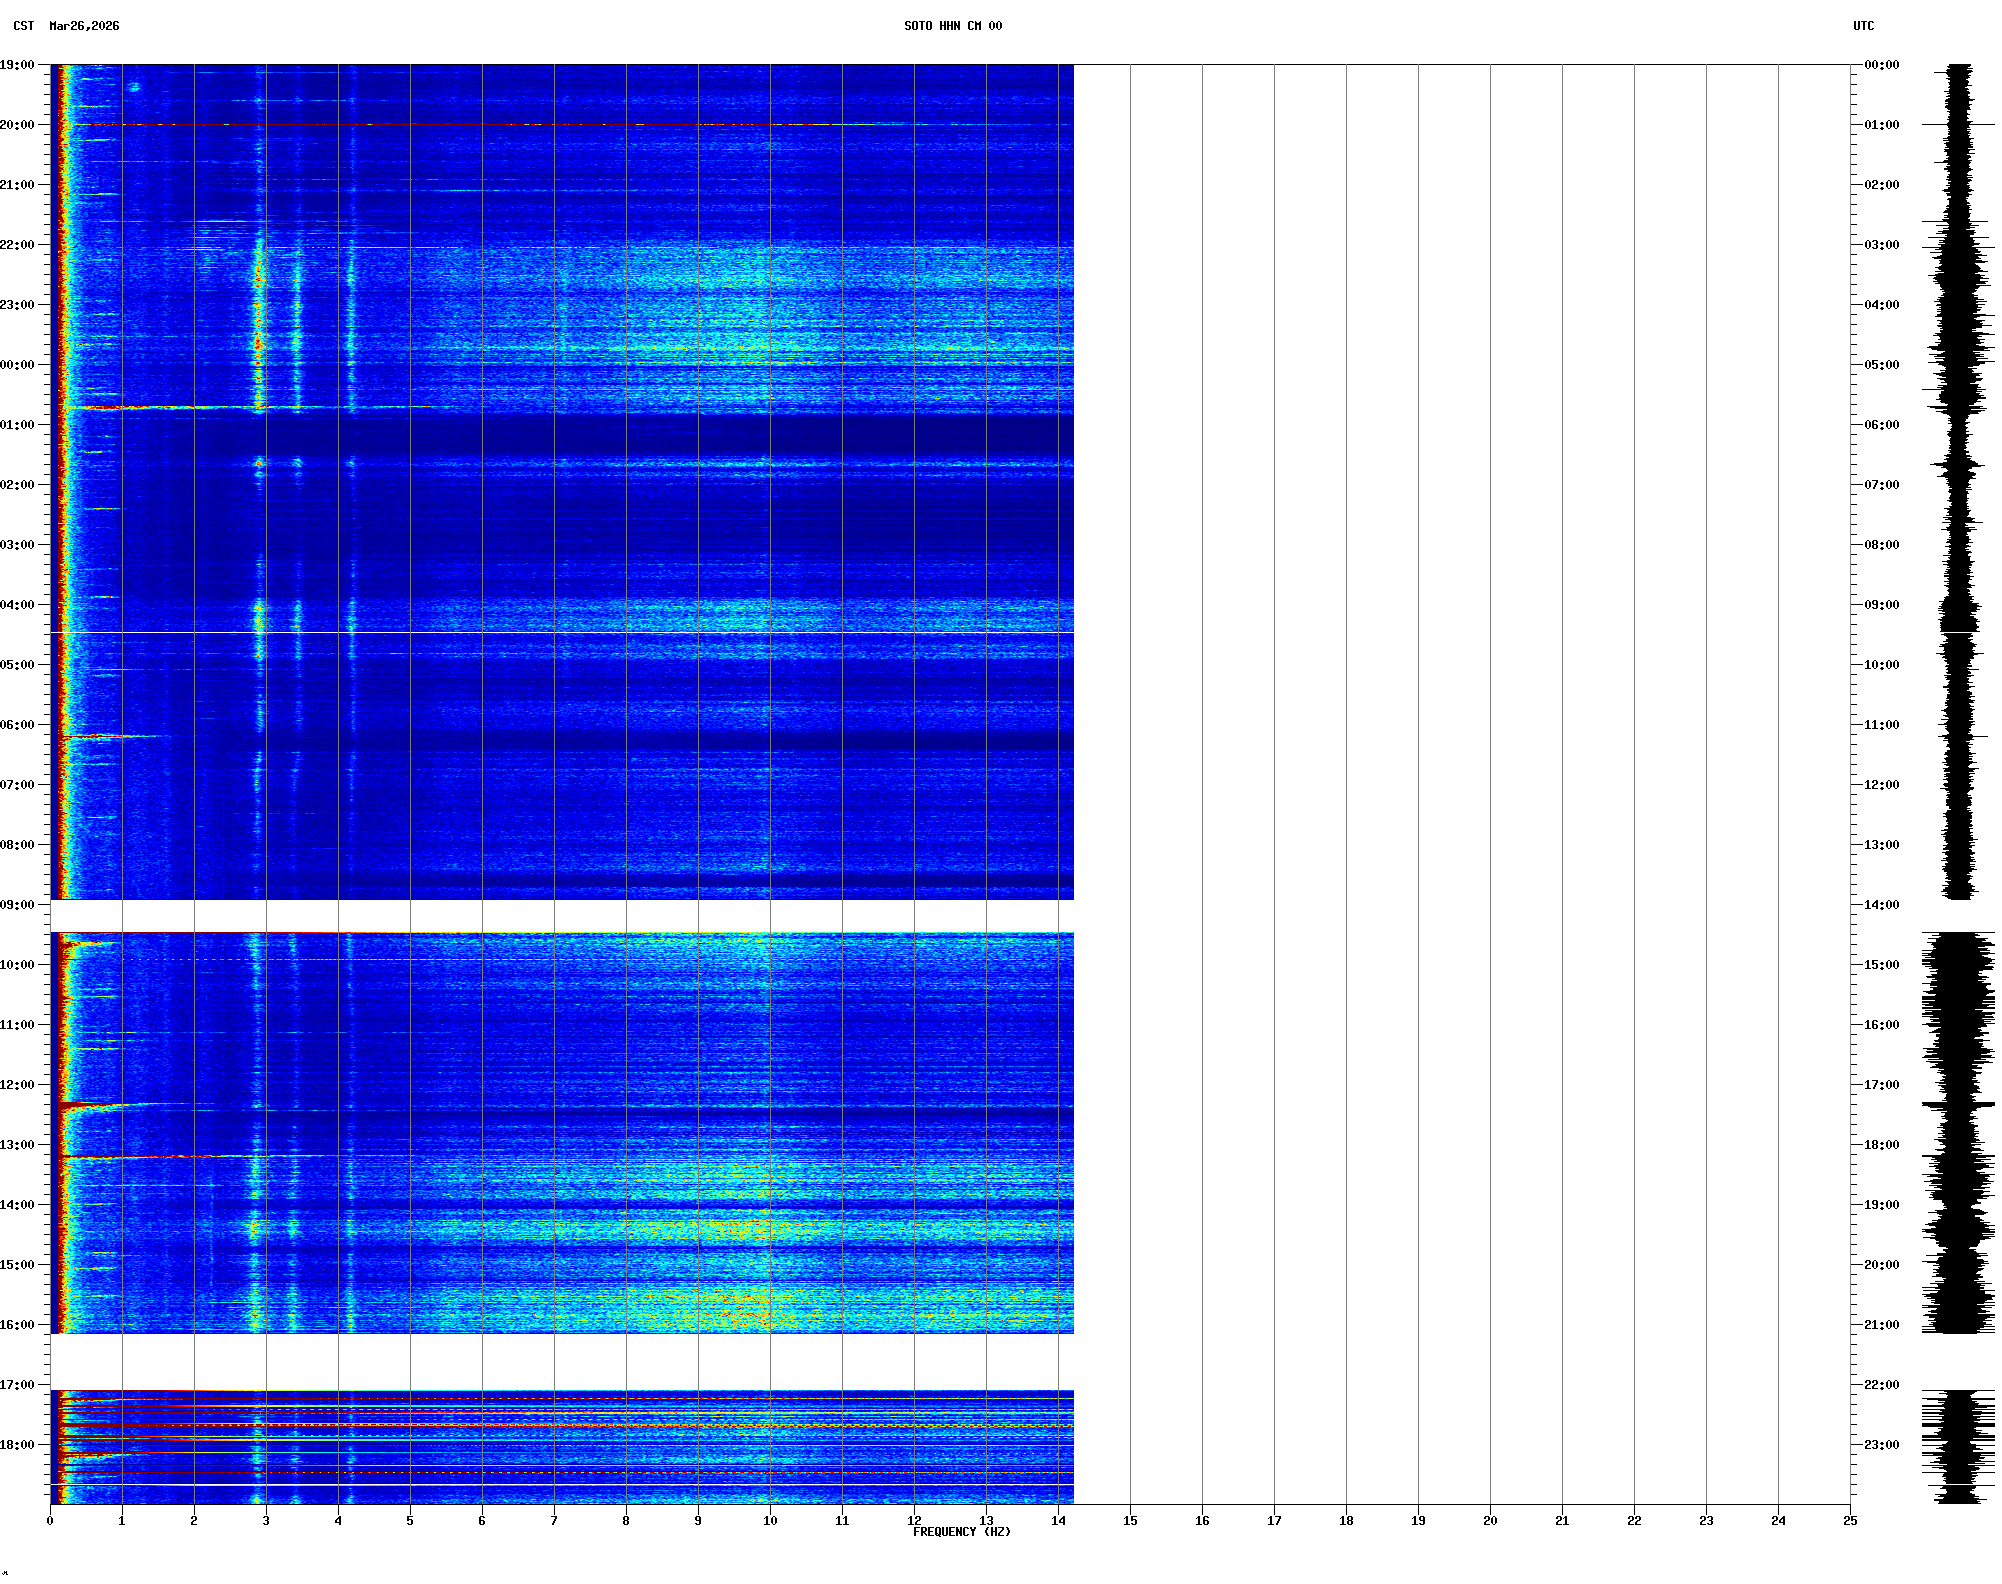Click the CST timezone label in the header
This screenshot has height=1584, width=2002.
(x=23, y=26)
